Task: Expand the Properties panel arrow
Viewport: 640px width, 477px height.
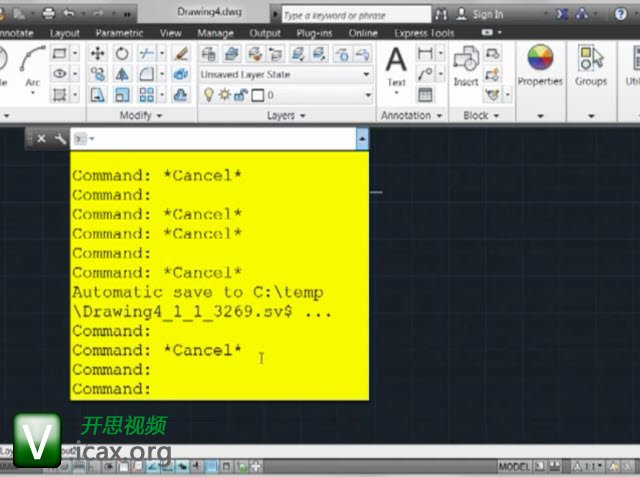Action: 540,116
